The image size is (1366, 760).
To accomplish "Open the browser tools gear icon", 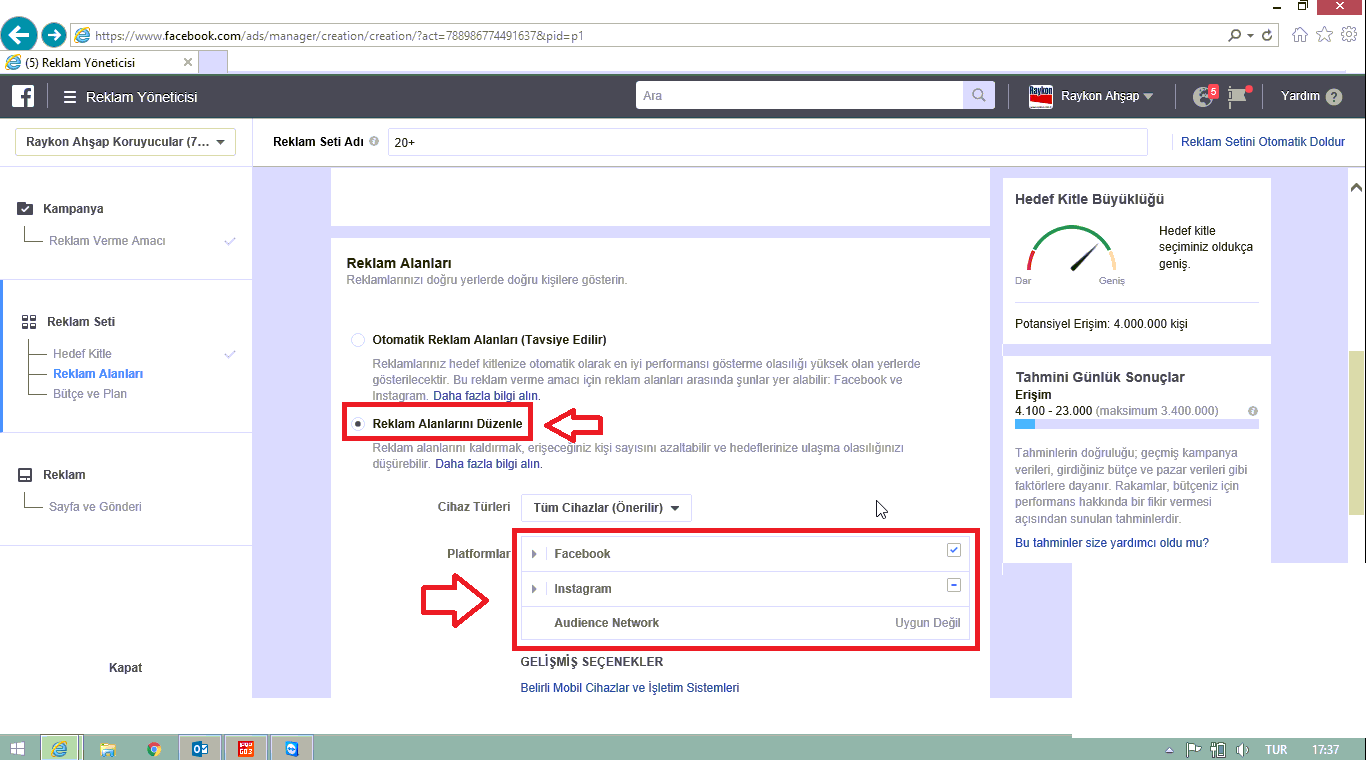I will pos(1349,35).
